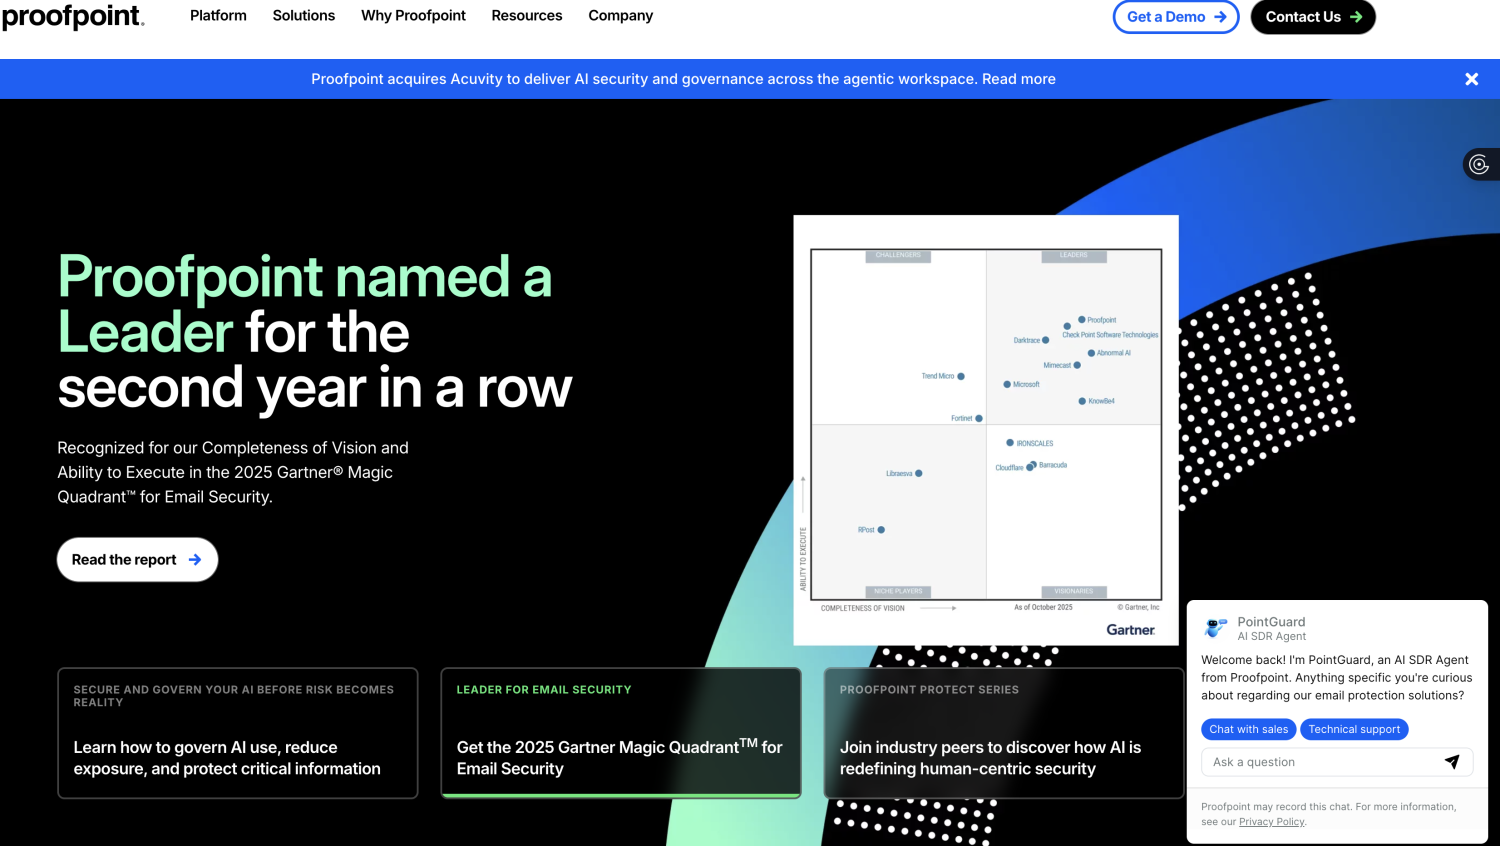The height and width of the screenshot is (846, 1500).
Task: Read more about the Acuvity acquisition
Action: click(1018, 78)
